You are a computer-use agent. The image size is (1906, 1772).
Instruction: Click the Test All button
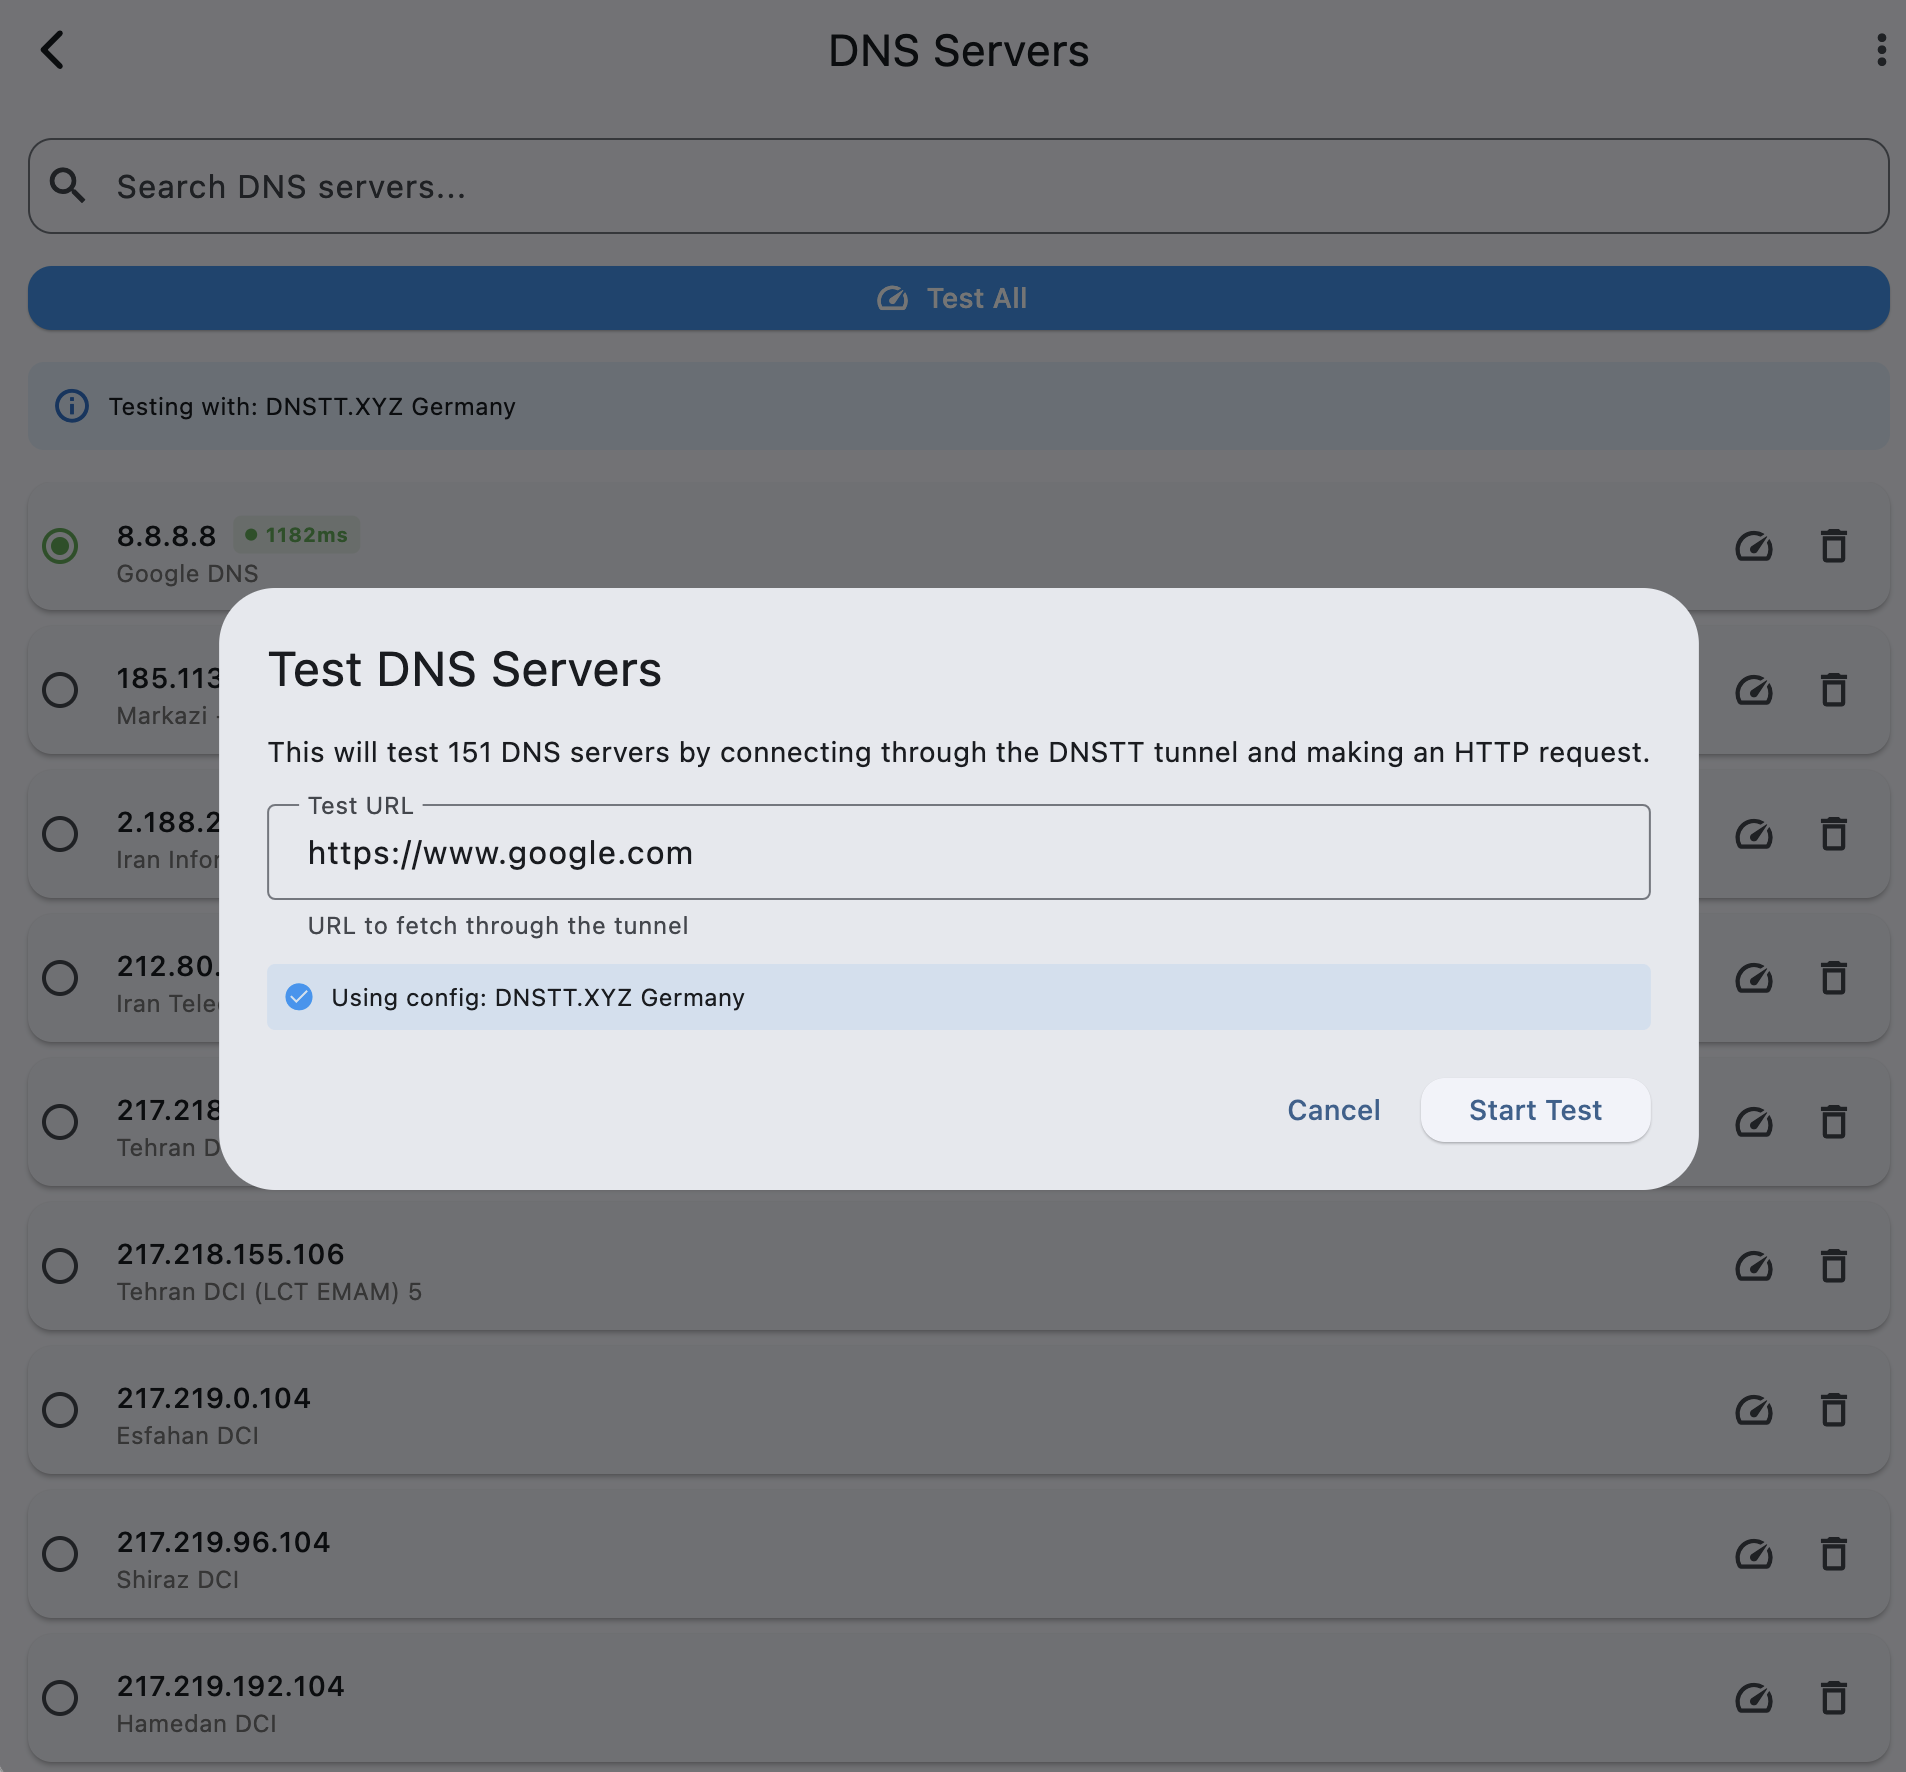pyautogui.click(x=958, y=298)
